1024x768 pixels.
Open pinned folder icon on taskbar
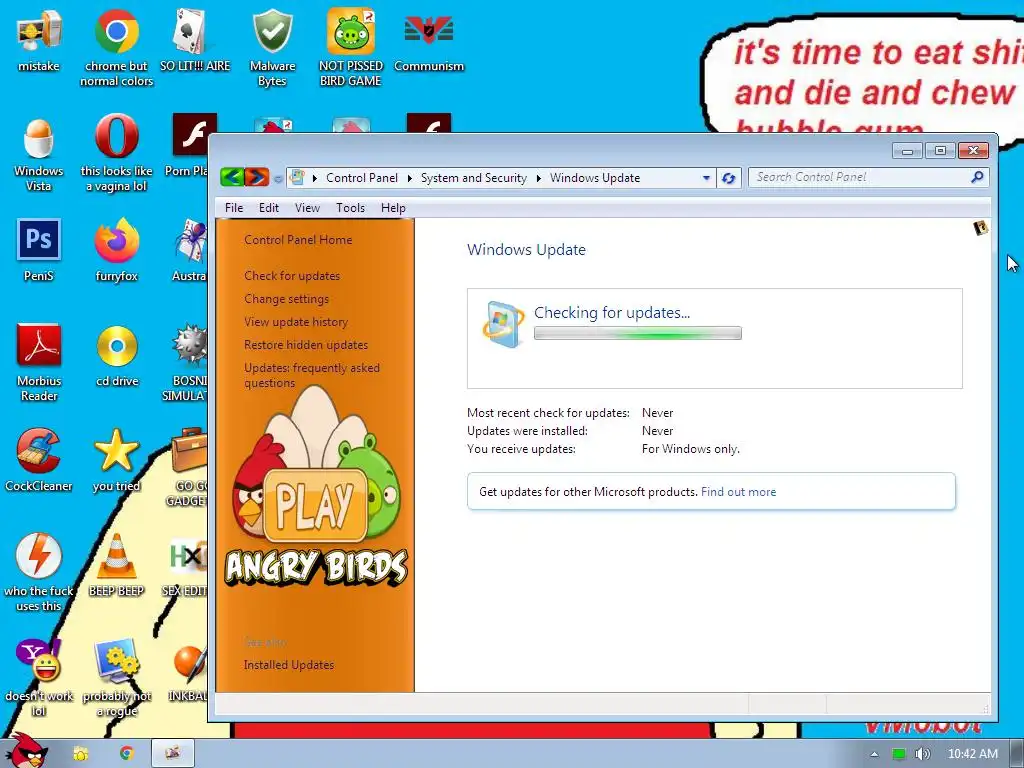(x=80, y=754)
